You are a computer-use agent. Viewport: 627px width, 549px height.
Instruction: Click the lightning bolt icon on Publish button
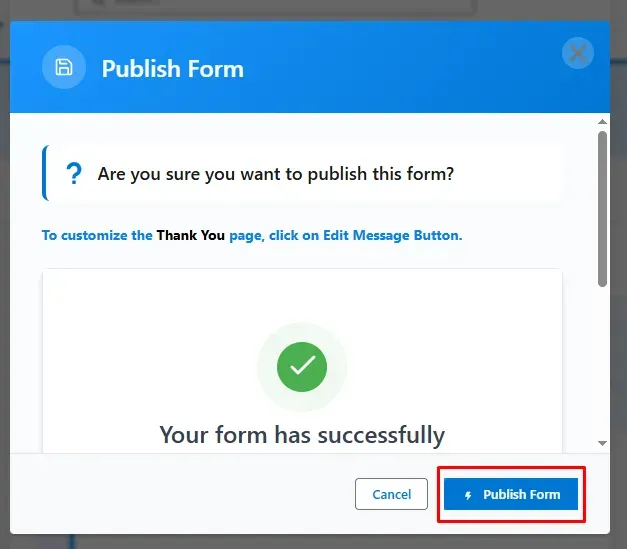[x=468, y=495]
